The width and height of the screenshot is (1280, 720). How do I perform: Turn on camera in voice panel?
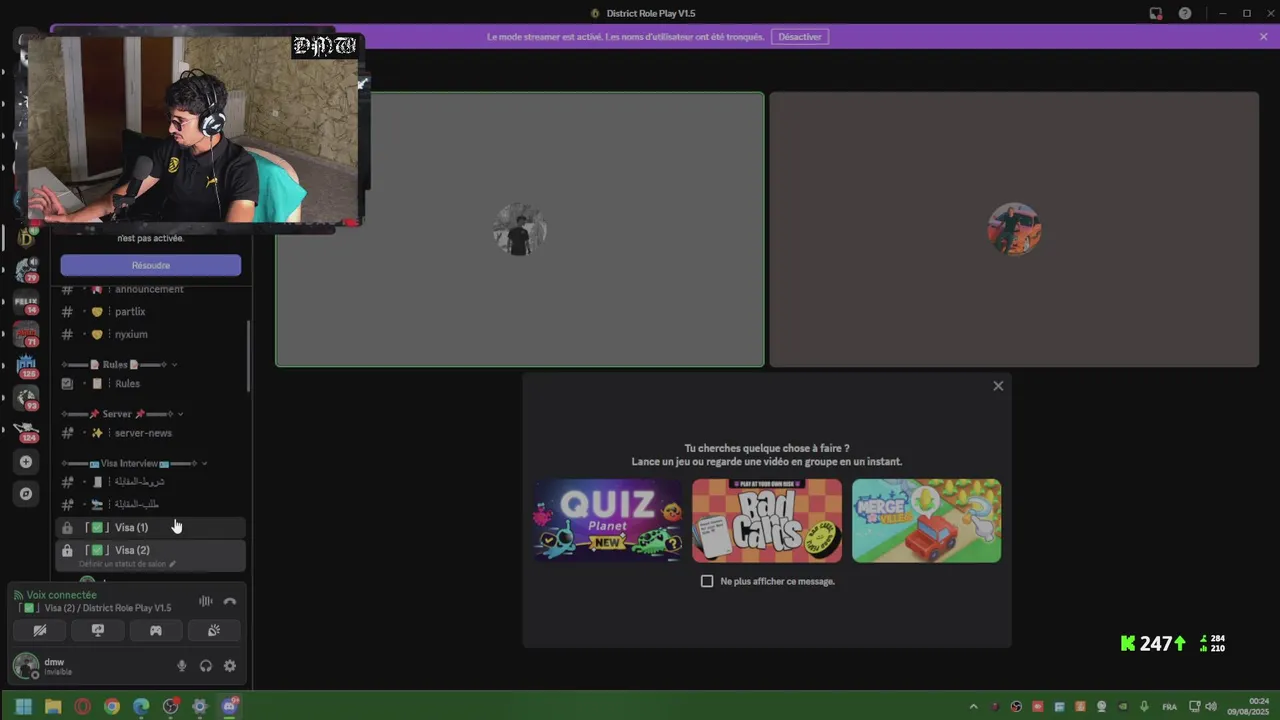(40, 630)
